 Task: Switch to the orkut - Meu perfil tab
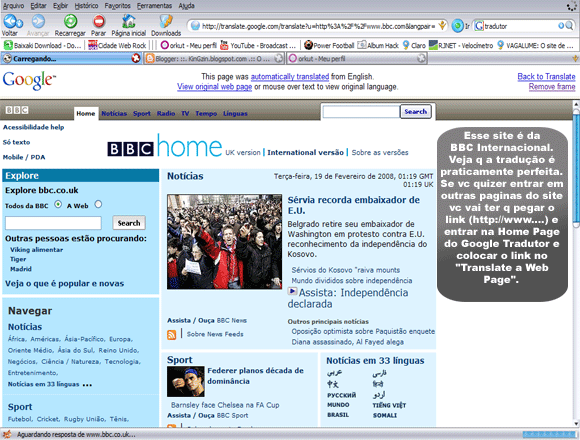(357, 58)
